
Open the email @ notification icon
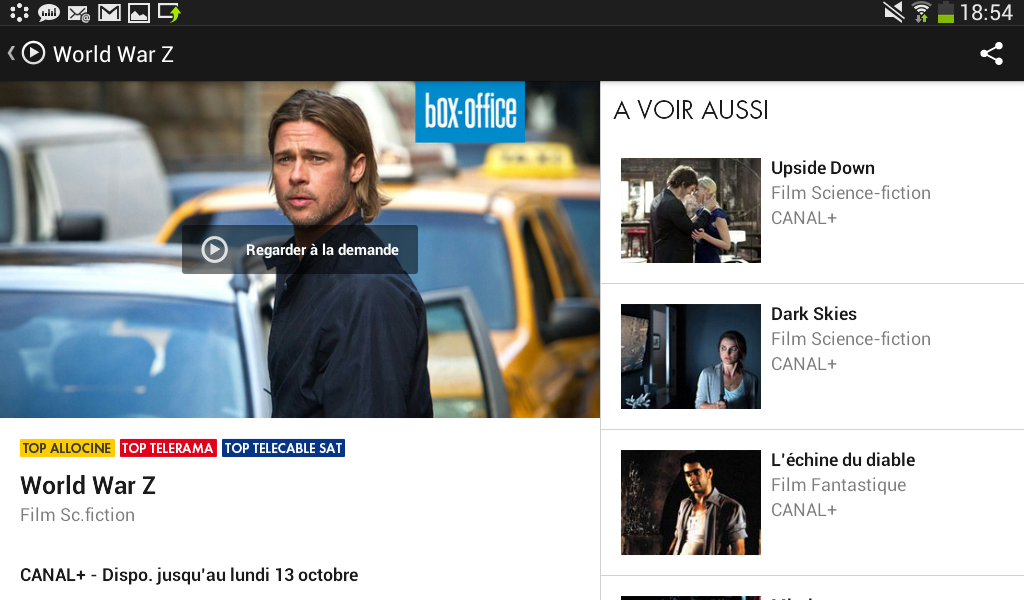click(x=79, y=13)
